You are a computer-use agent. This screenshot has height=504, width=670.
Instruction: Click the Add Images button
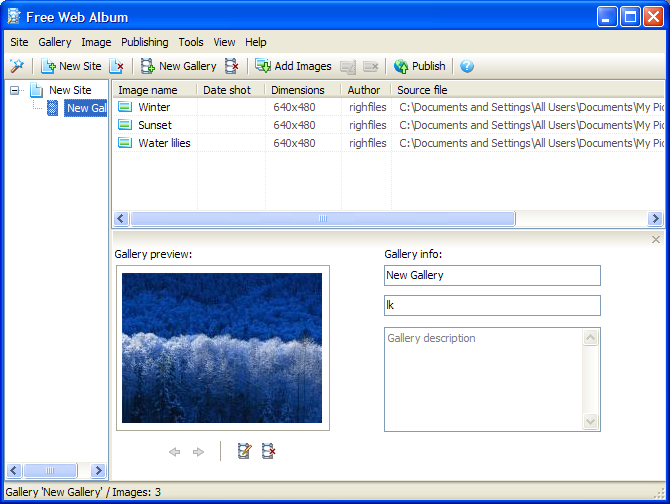tap(293, 66)
